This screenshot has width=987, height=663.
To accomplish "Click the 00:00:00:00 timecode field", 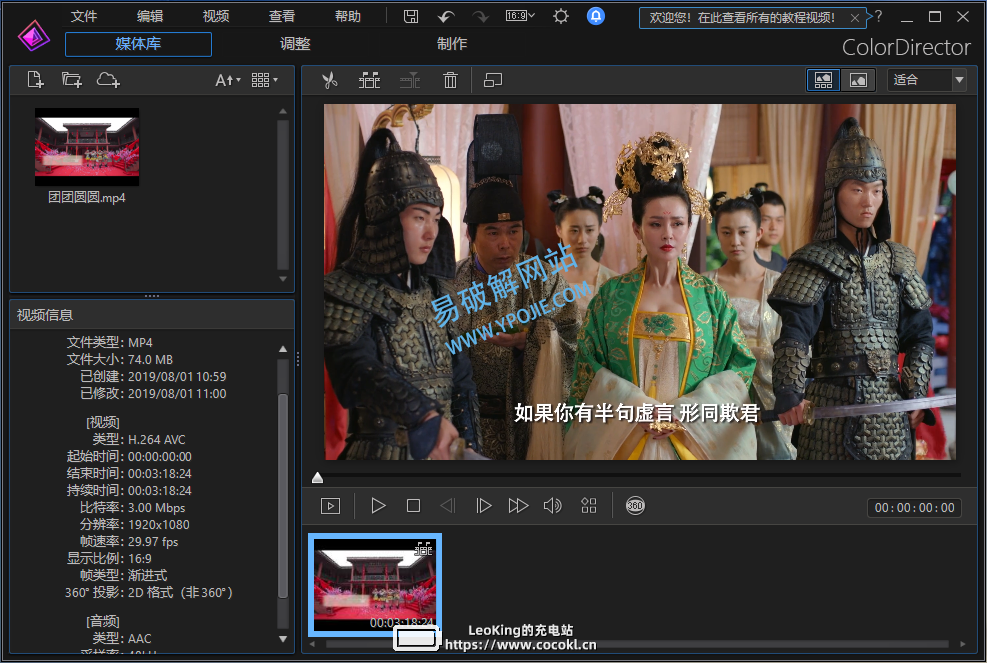I will (915, 507).
